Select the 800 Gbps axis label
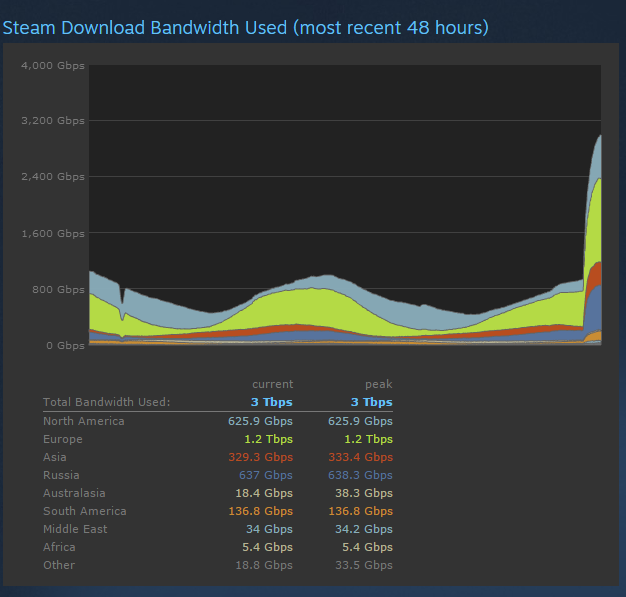This screenshot has width=626, height=597. pyautogui.click(x=58, y=290)
